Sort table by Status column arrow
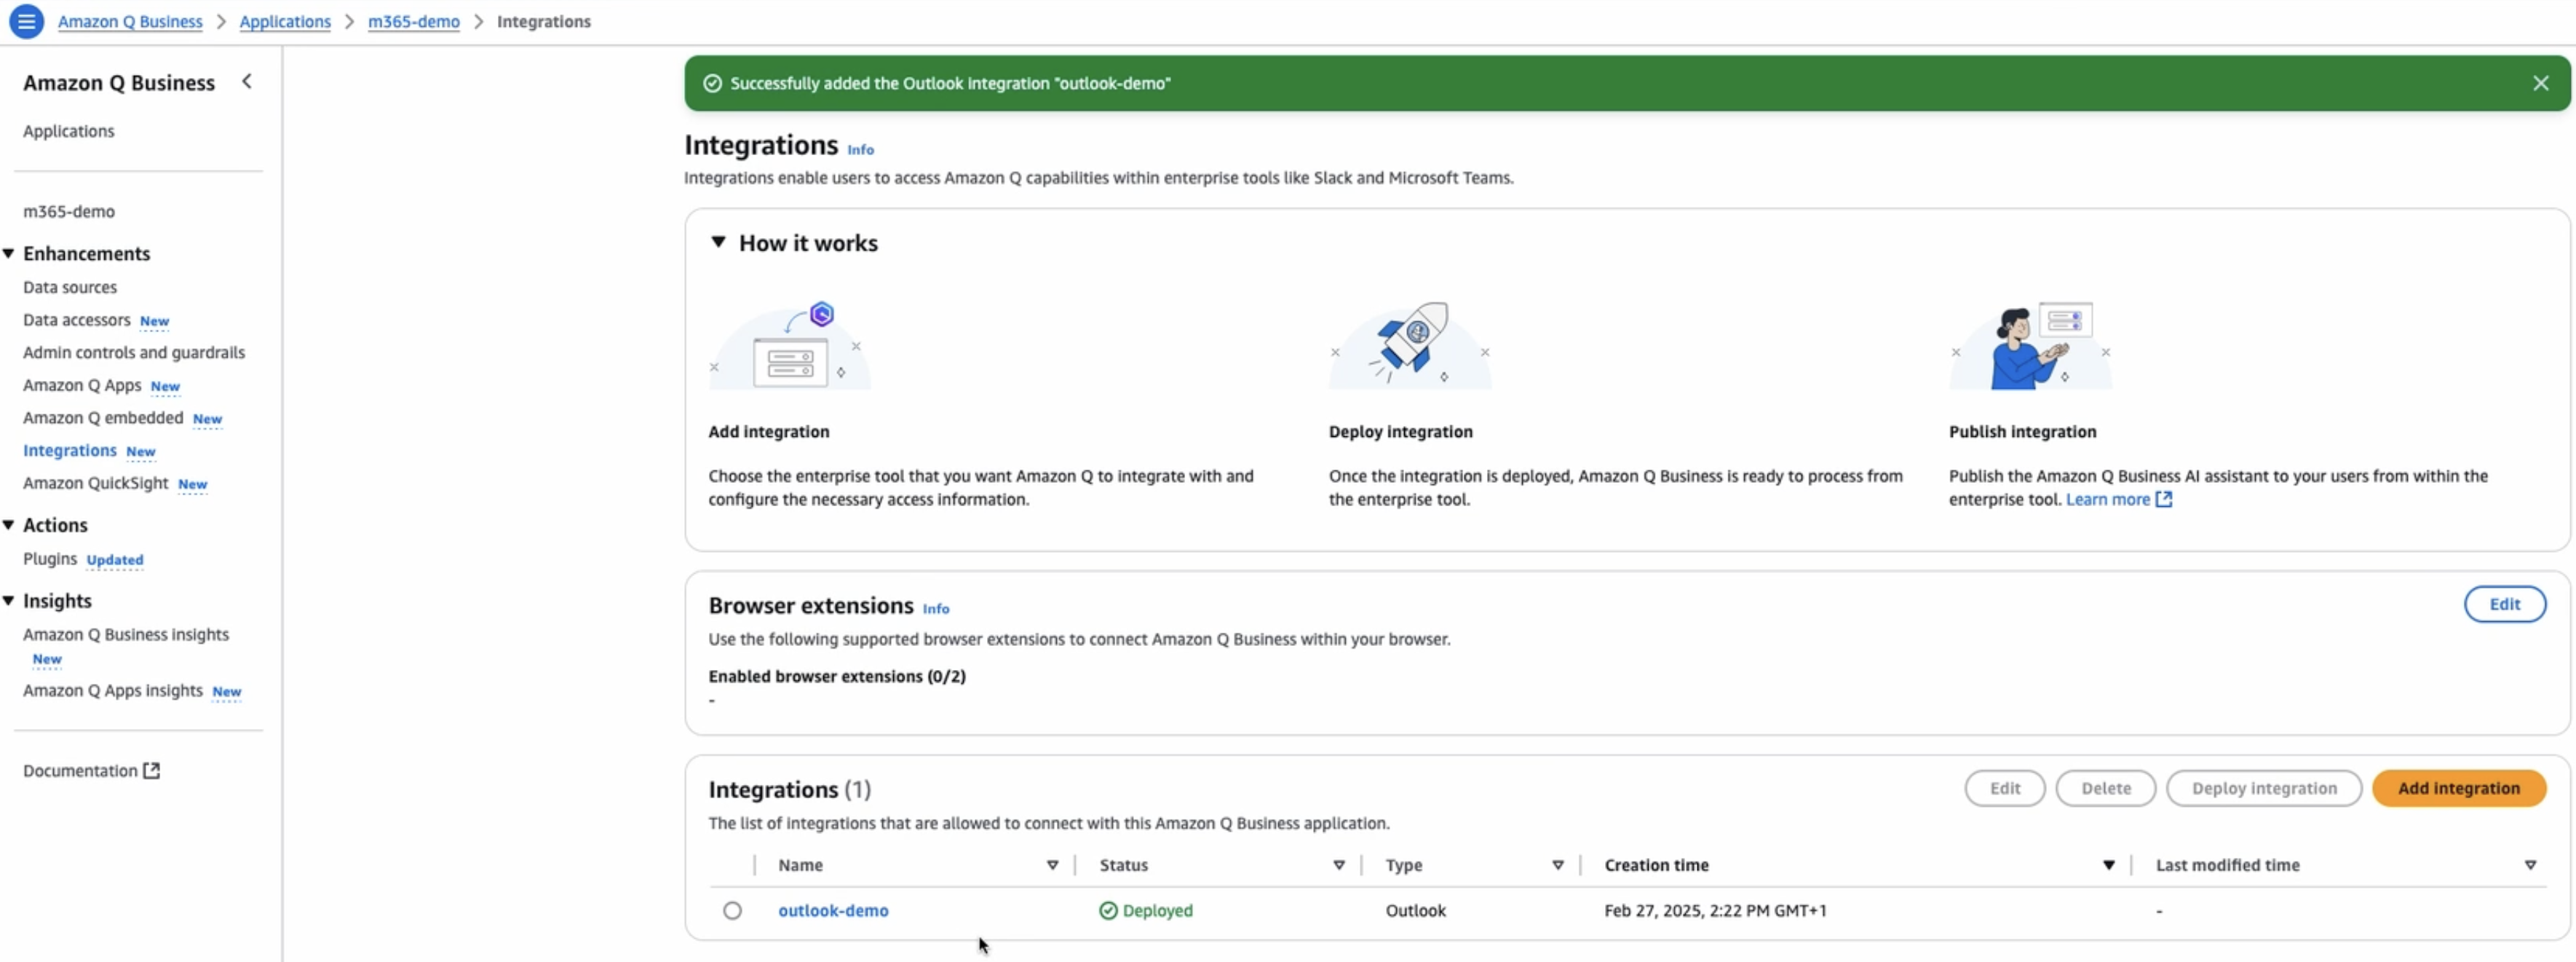The width and height of the screenshot is (2576, 962). point(1338,865)
